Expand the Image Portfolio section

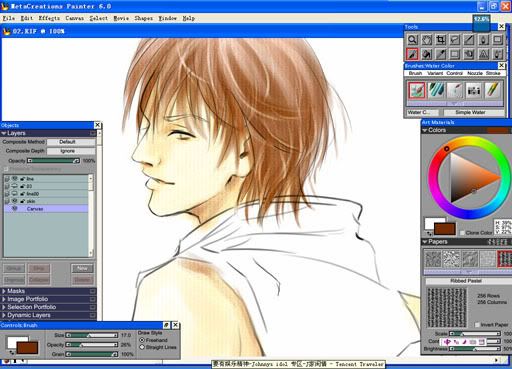(x=4, y=299)
